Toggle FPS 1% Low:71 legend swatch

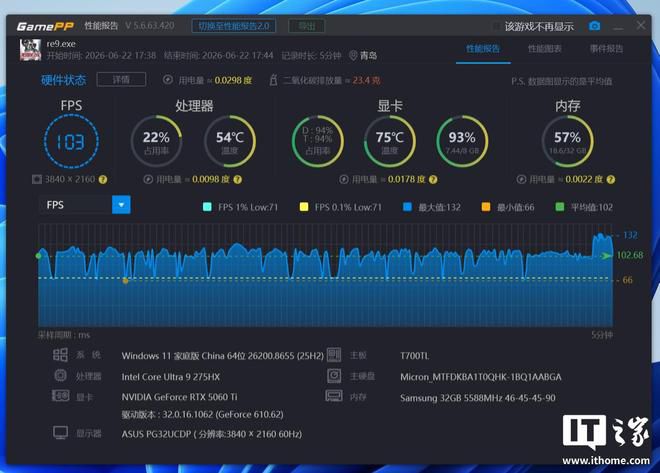point(207,207)
